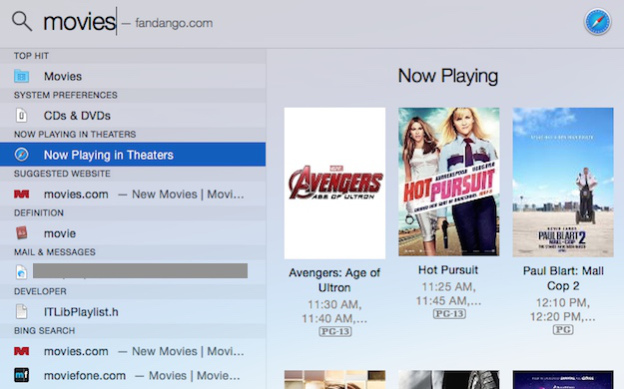Click the PG-13 rating under Avengers

coord(335,331)
